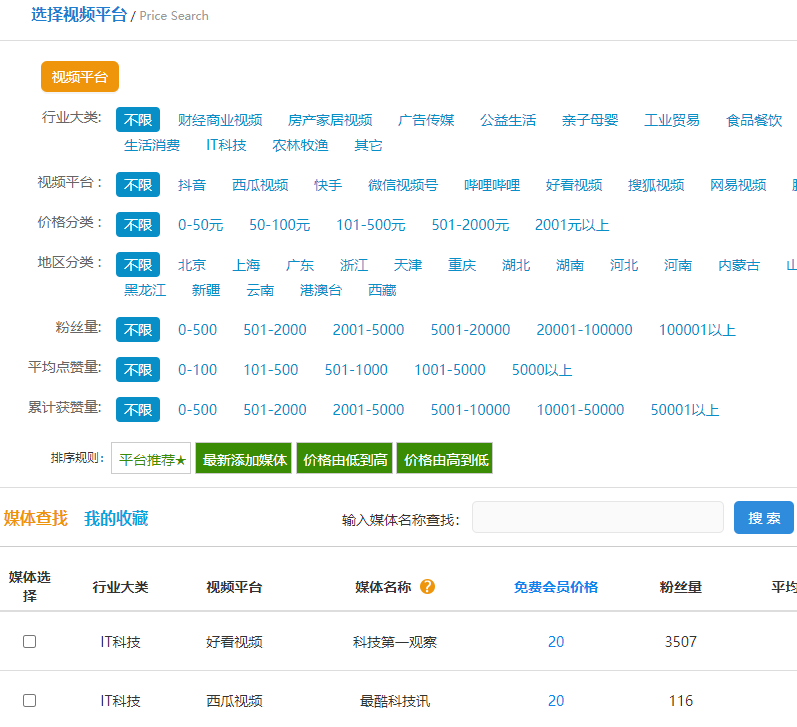797x727 pixels.
Task: Select 快手 video platform
Action: (x=328, y=185)
